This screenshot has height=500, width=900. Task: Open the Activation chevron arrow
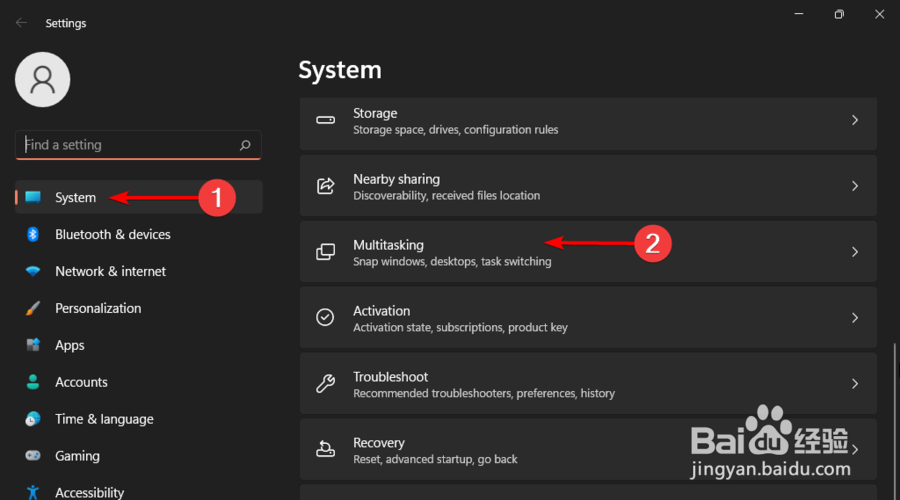(855, 318)
